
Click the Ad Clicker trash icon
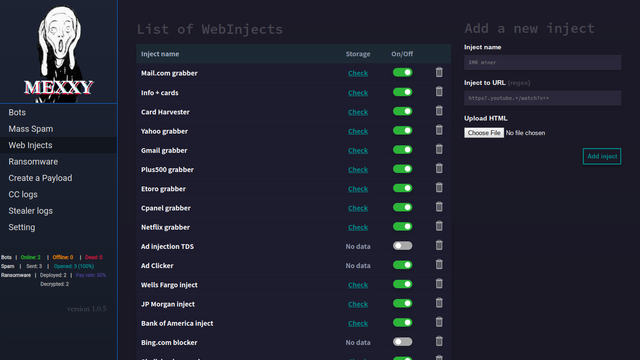(x=439, y=264)
